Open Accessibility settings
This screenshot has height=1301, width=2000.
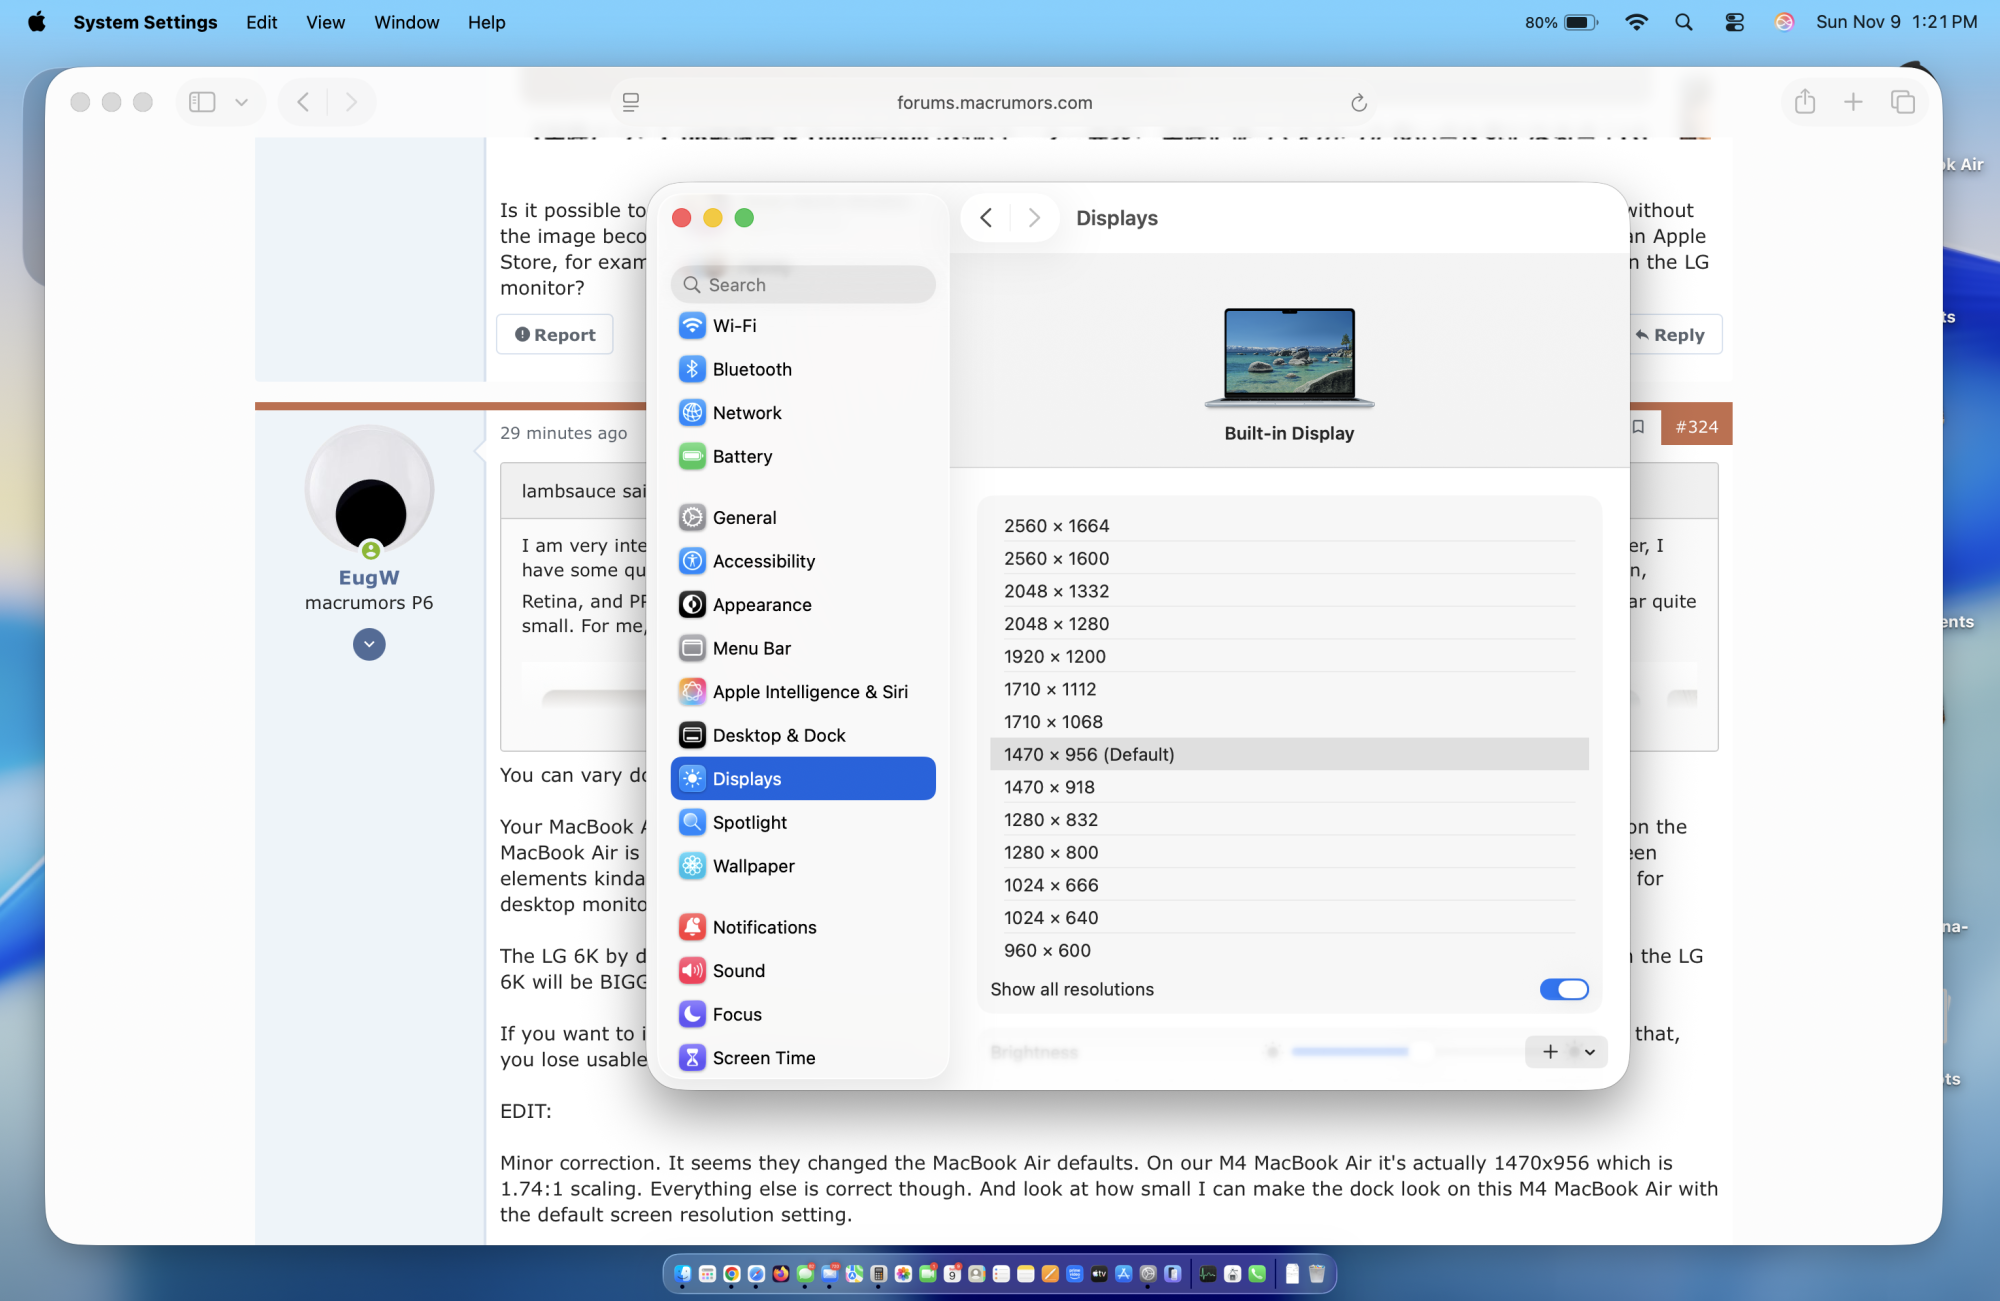763,560
